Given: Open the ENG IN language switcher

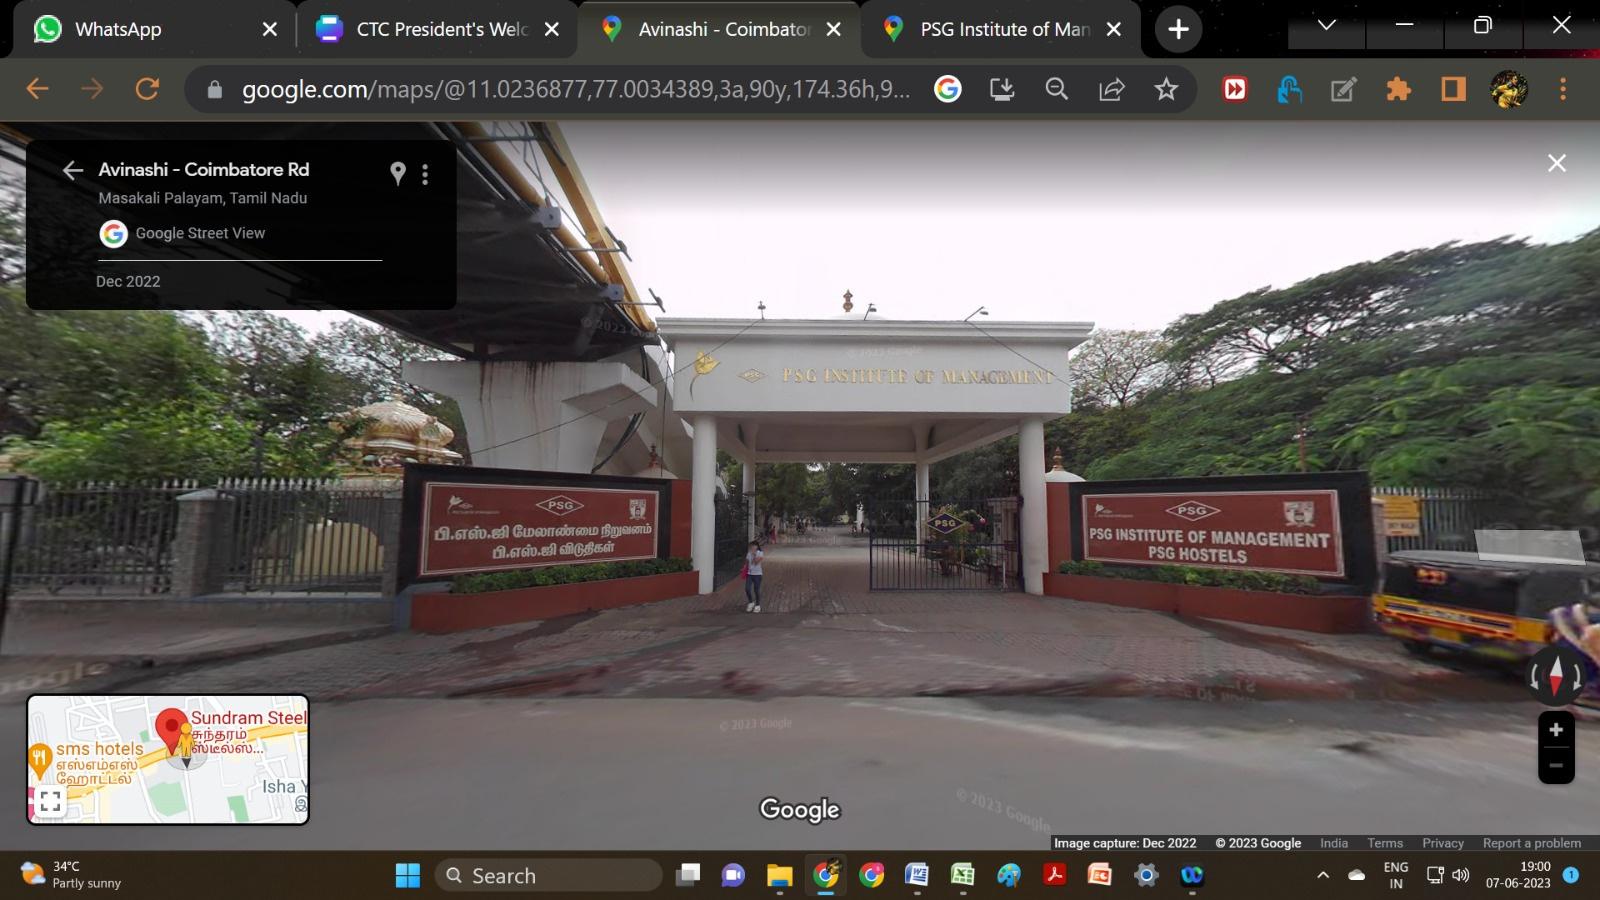Looking at the screenshot, I should pyautogui.click(x=1396, y=875).
